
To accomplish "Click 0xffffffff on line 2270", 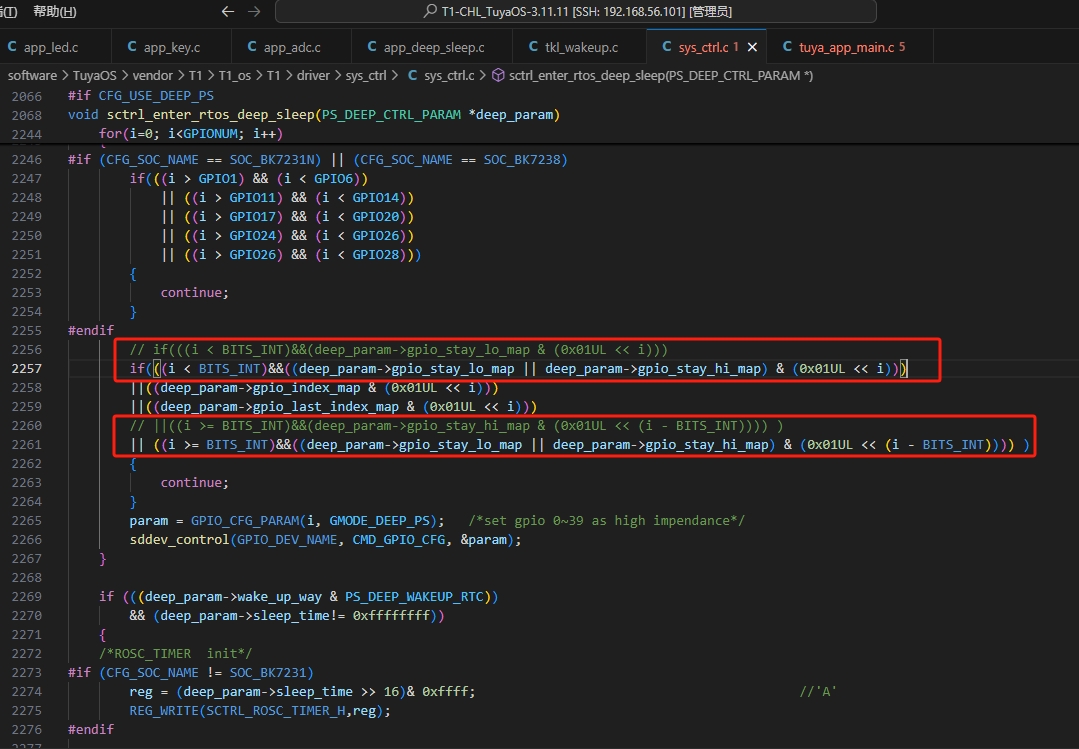I will click(391, 616).
